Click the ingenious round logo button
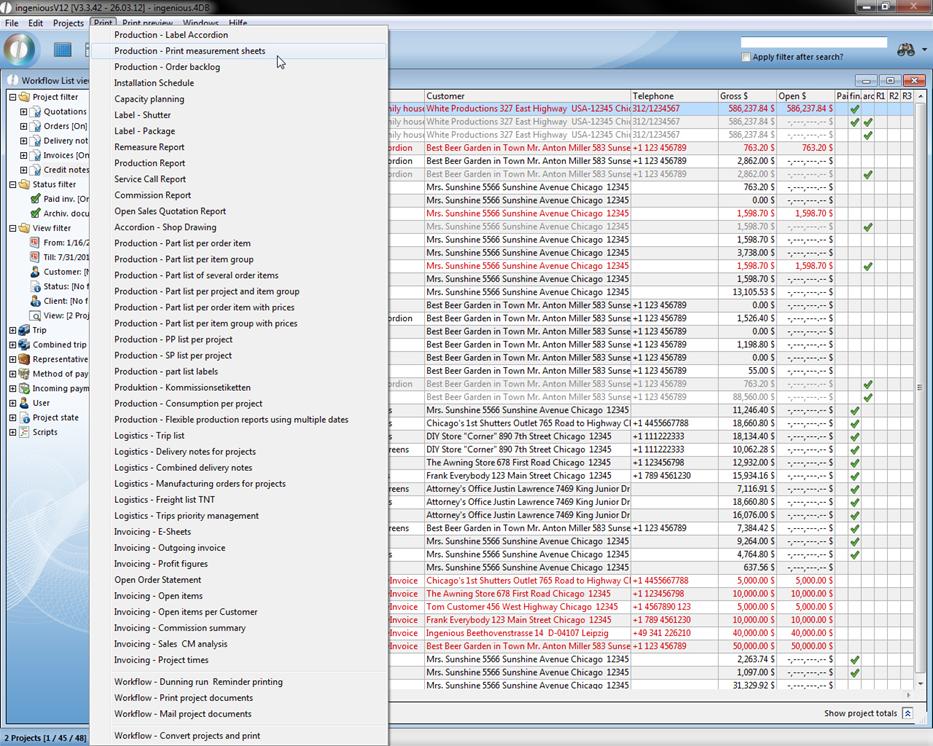Viewport: 933px width, 746px height. pyautogui.click(x=20, y=49)
